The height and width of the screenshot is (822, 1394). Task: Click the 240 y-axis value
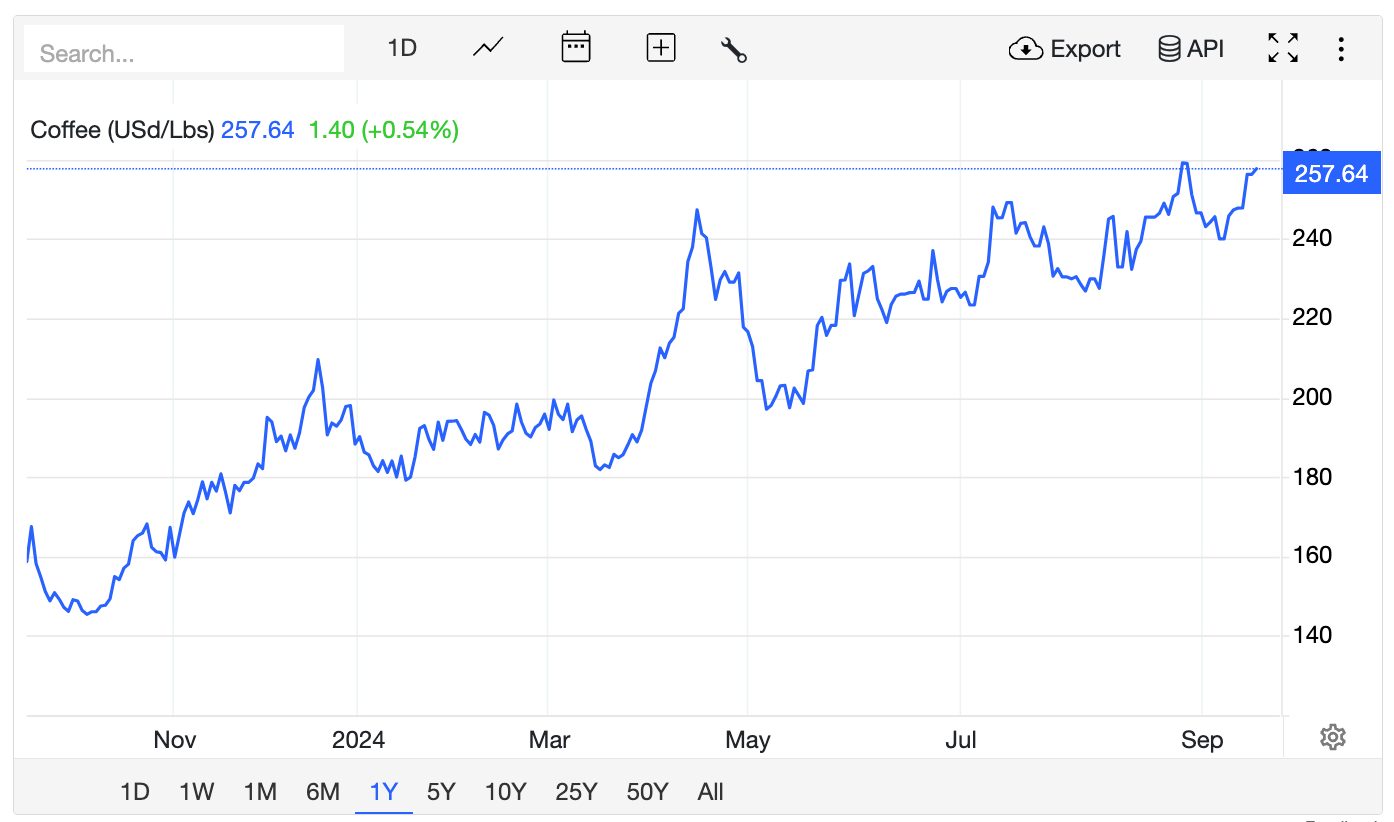click(x=1312, y=238)
